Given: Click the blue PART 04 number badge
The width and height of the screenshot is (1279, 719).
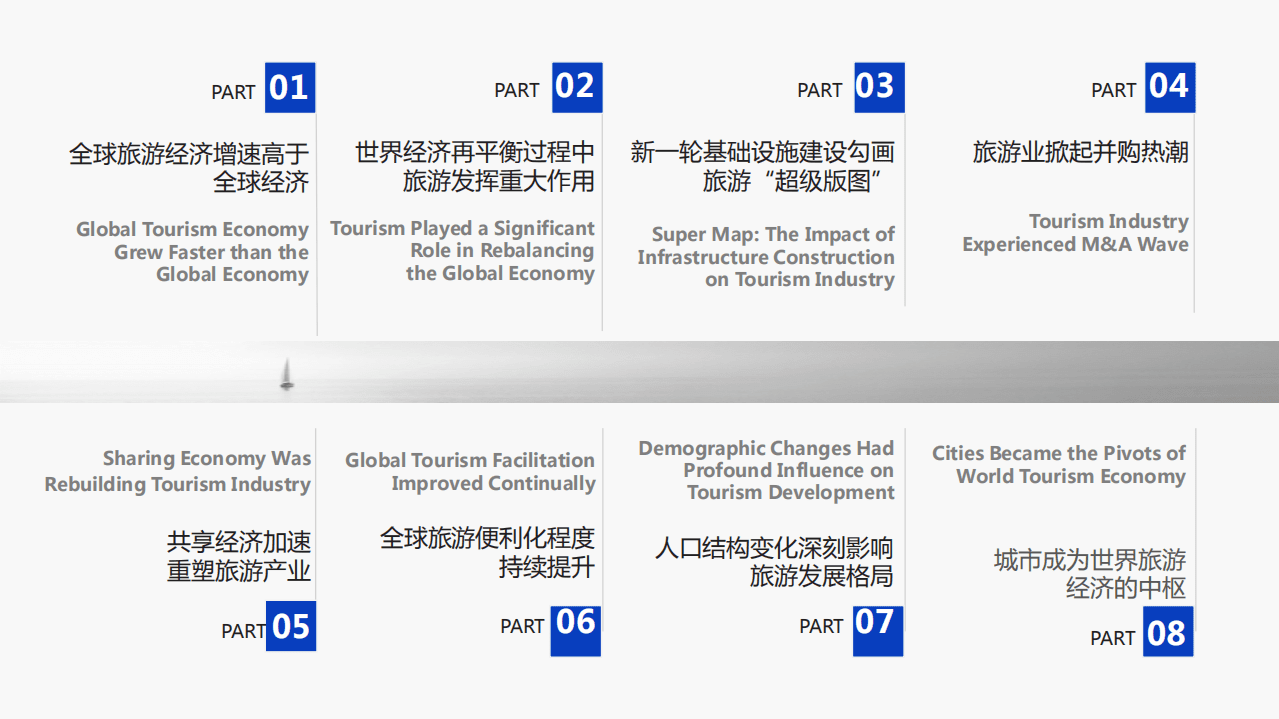Looking at the screenshot, I should point(1169,88).
